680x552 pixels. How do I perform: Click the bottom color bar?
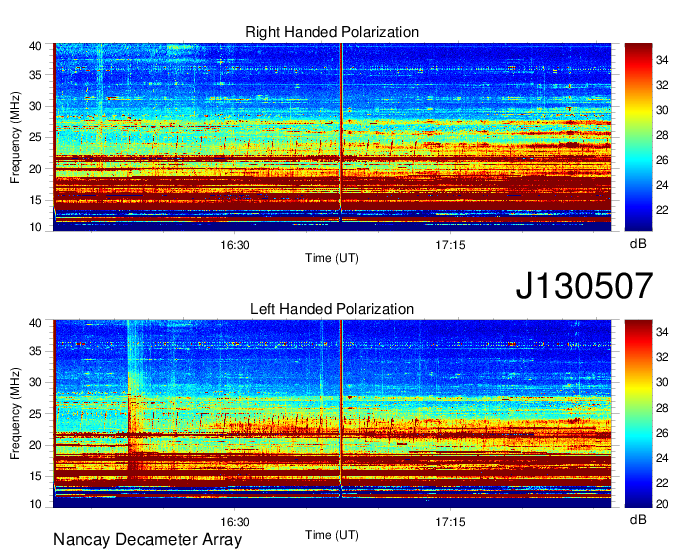(x=638, y=413)
